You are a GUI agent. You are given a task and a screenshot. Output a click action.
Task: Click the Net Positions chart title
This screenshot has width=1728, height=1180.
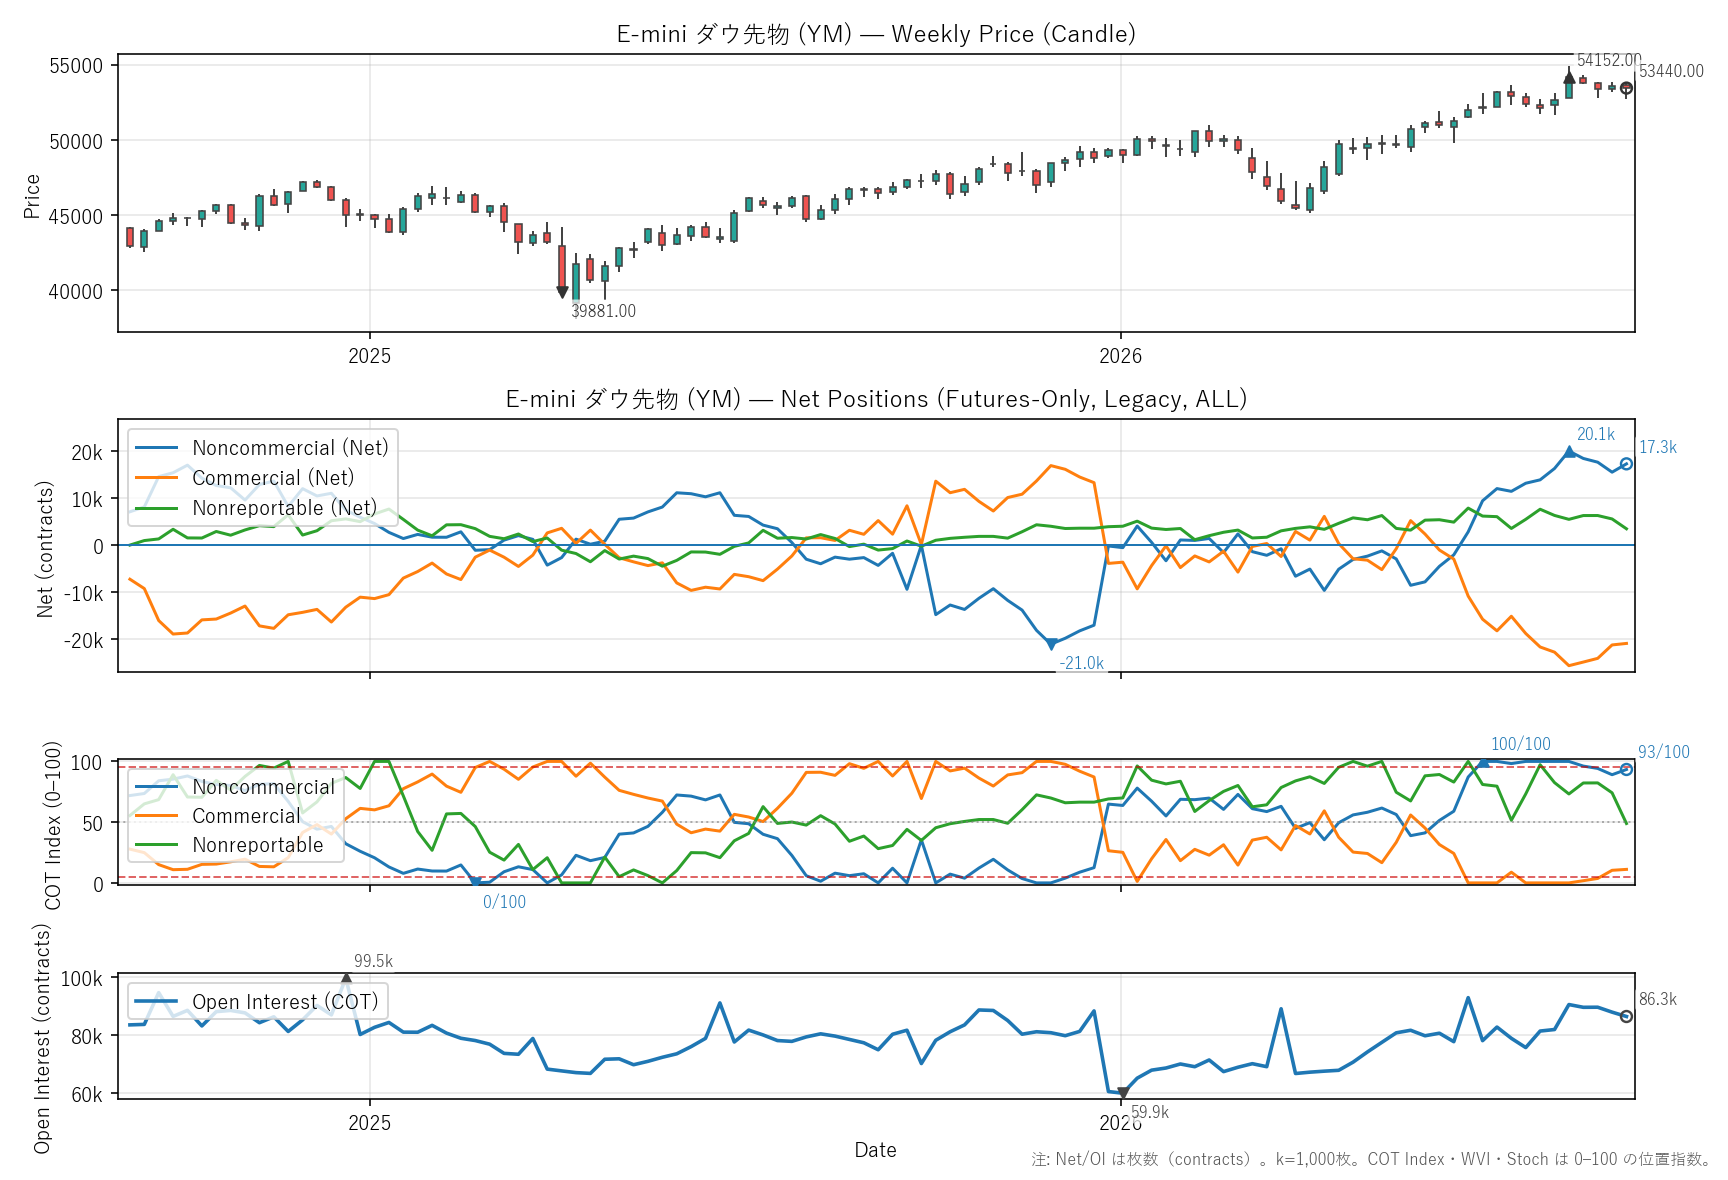(x=876, y=399)
